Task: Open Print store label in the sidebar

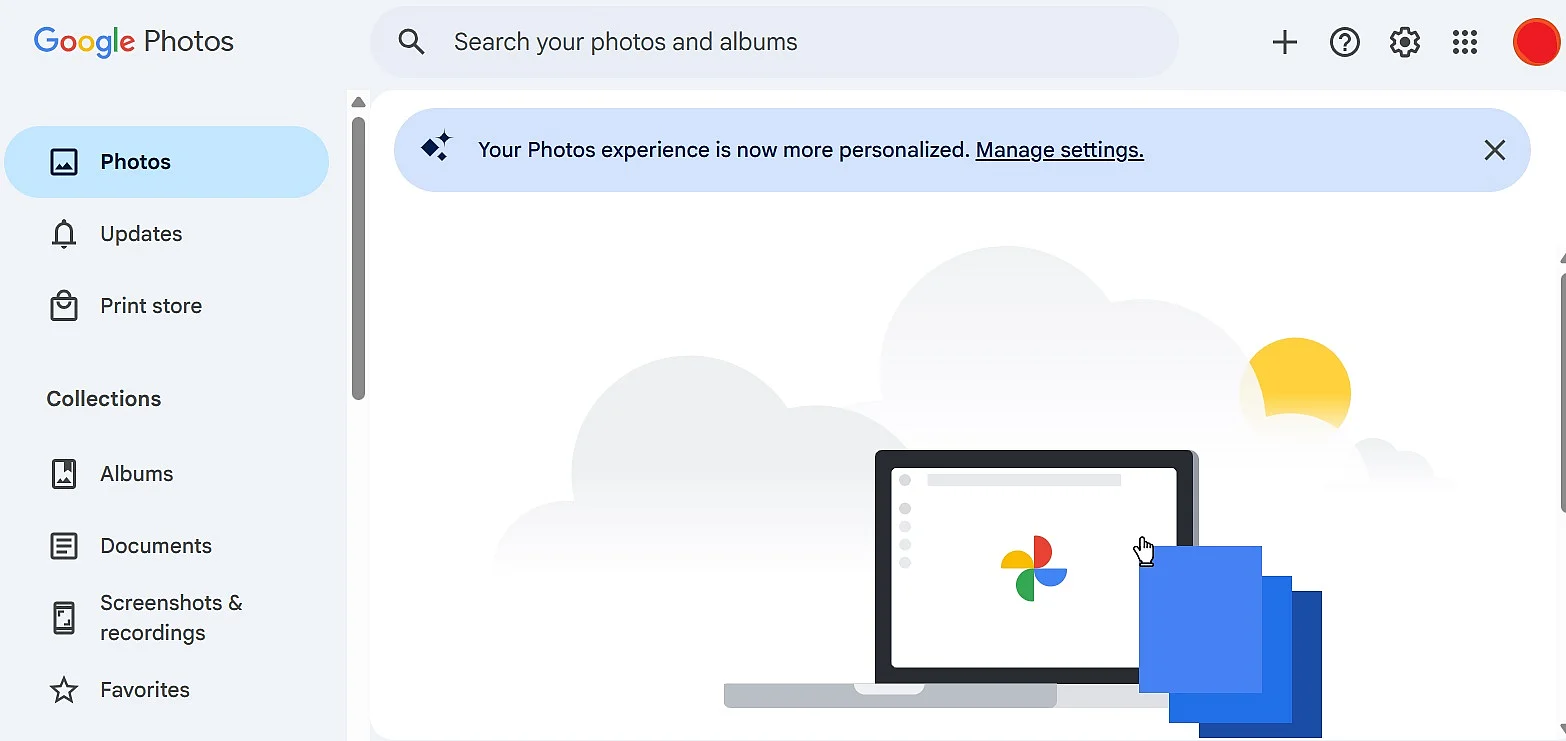Action: (151, 306)
